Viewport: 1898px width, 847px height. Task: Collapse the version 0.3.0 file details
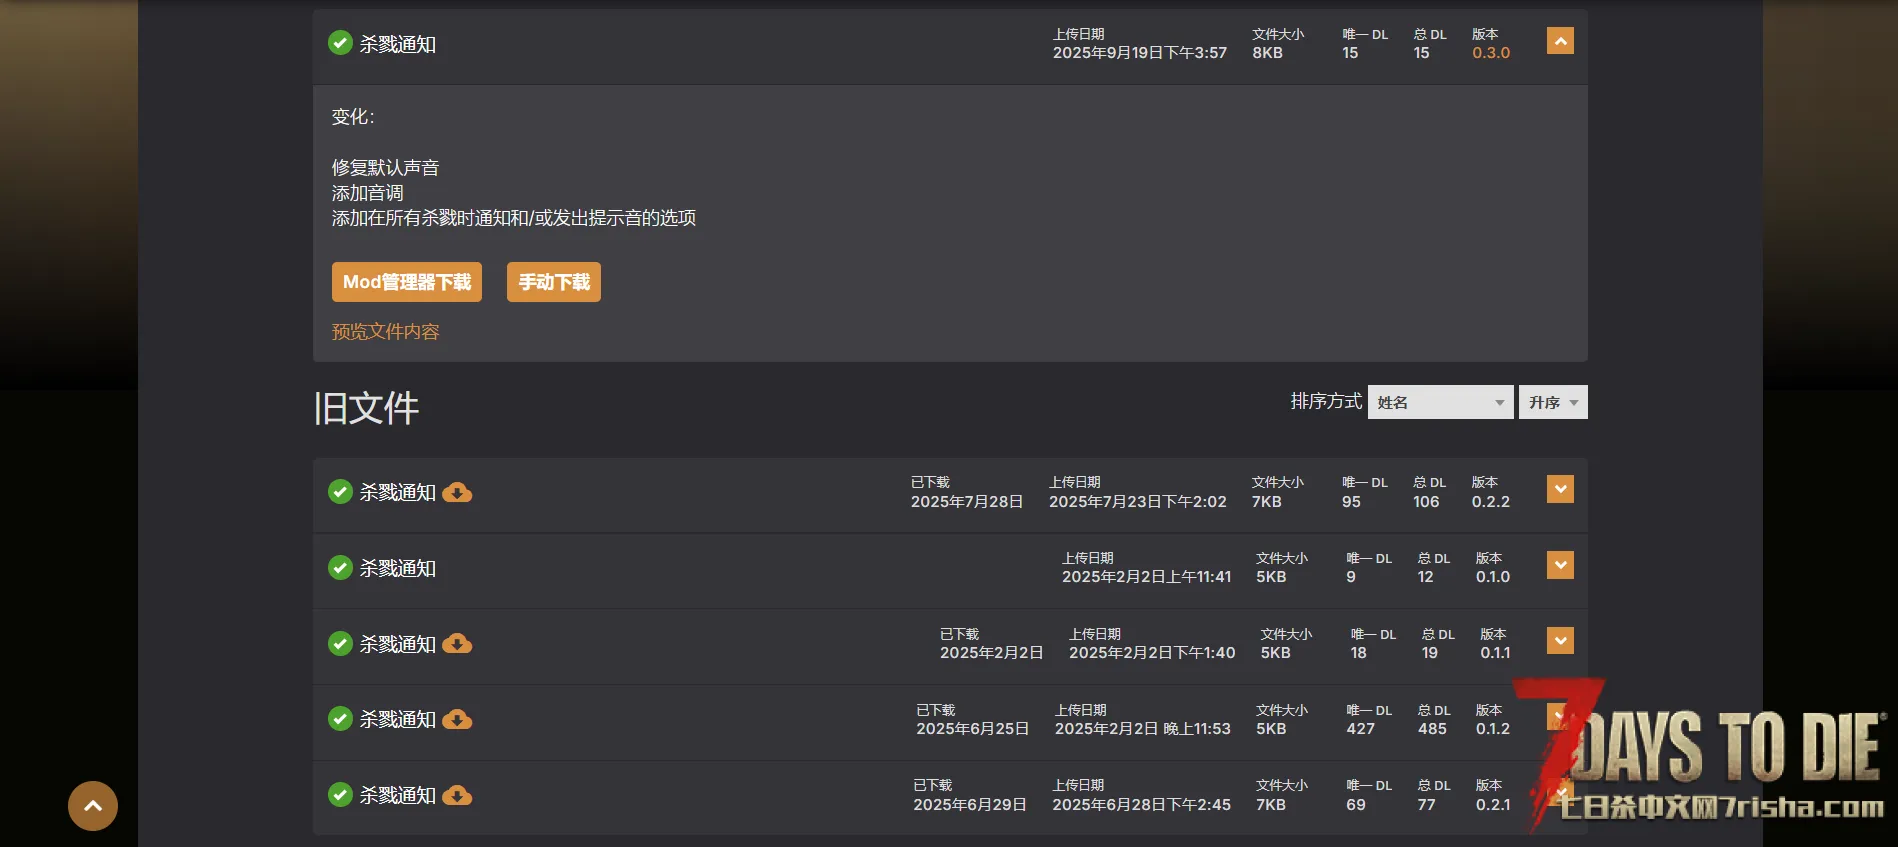[x=1559, y=41]
